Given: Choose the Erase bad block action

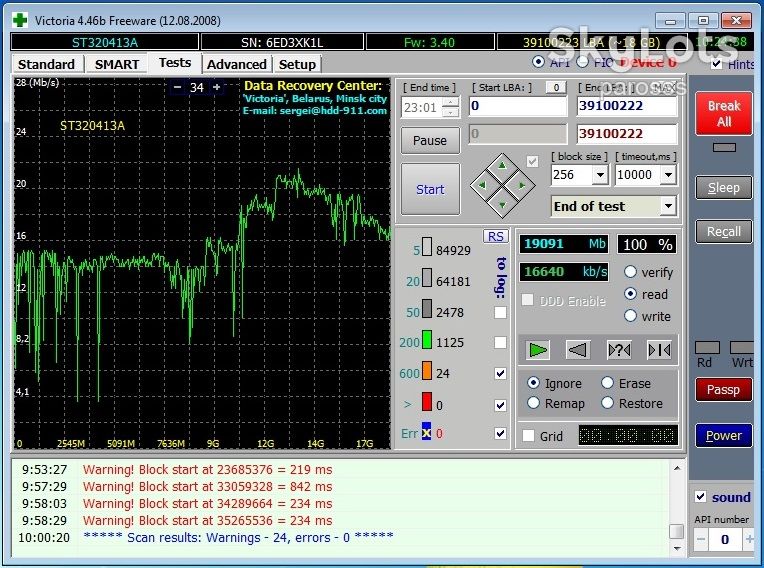Looking at the screenshot, I should 607,383.
